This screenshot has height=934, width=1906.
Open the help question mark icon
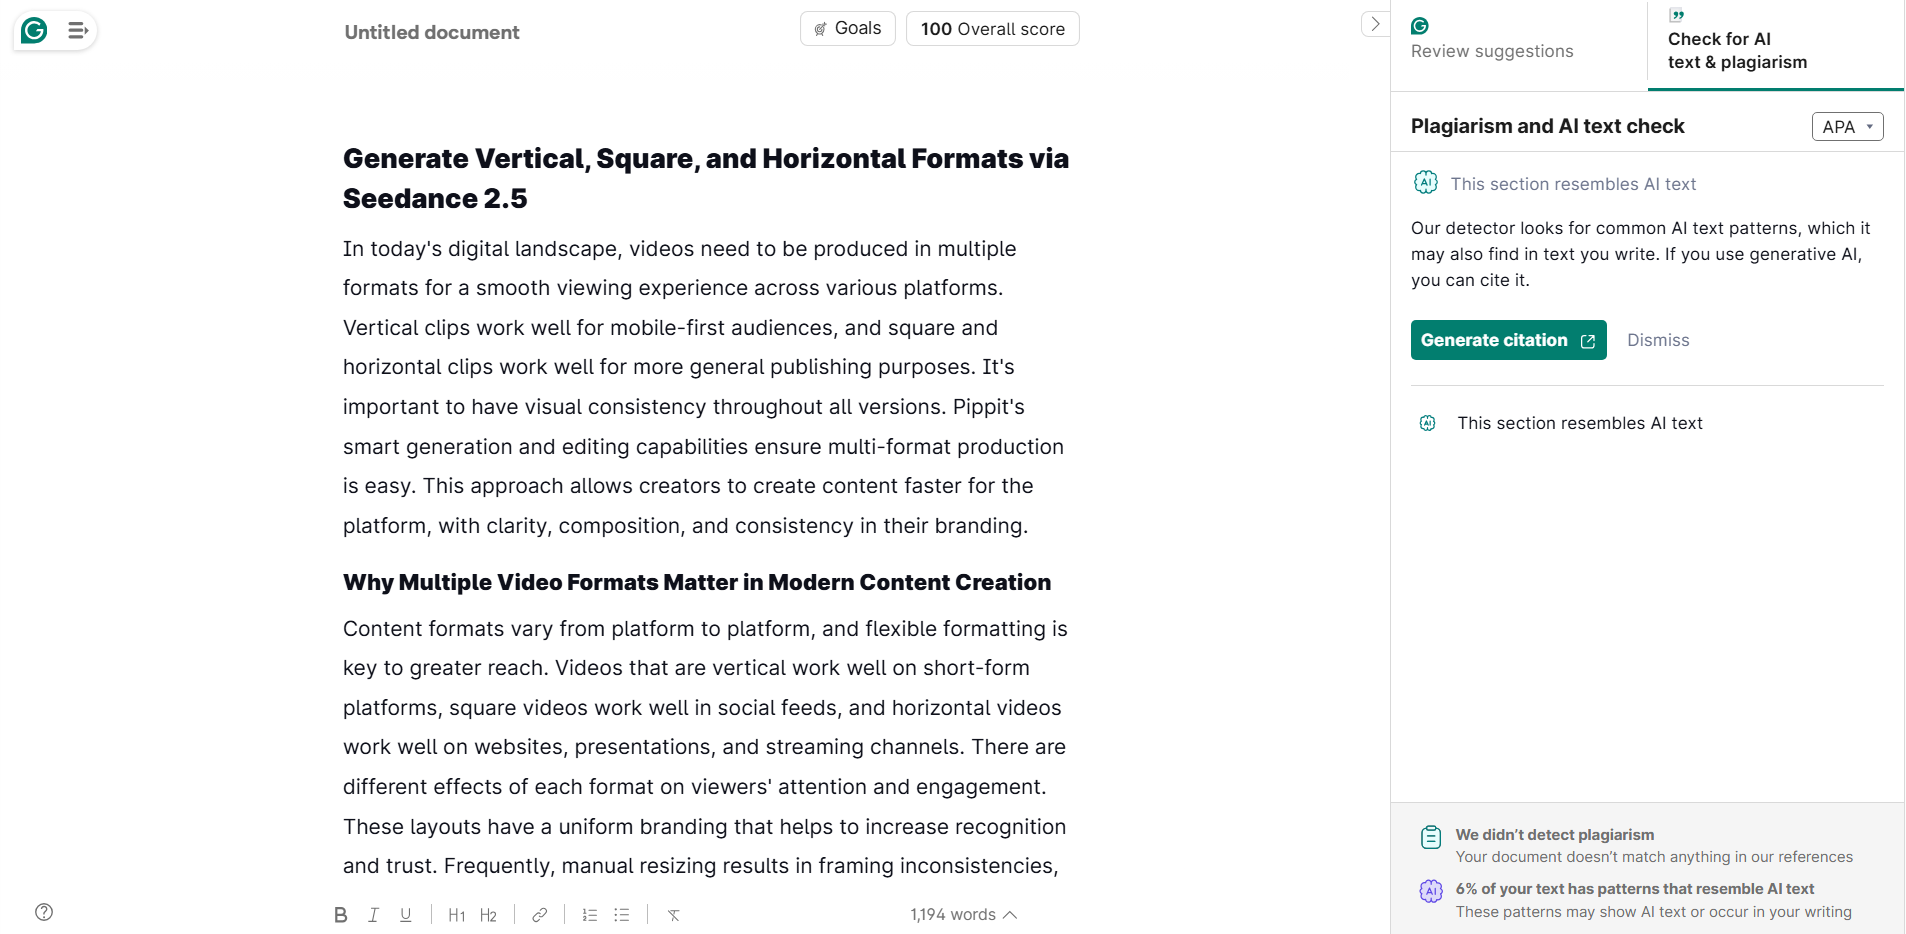(x=44, y=912)
